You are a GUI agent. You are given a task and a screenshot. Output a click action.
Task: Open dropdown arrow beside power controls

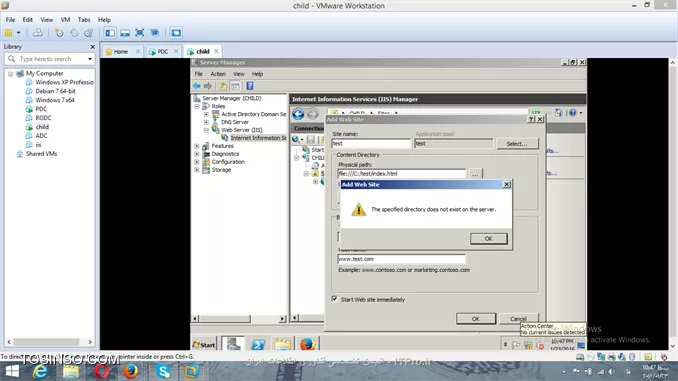[19, 32]
